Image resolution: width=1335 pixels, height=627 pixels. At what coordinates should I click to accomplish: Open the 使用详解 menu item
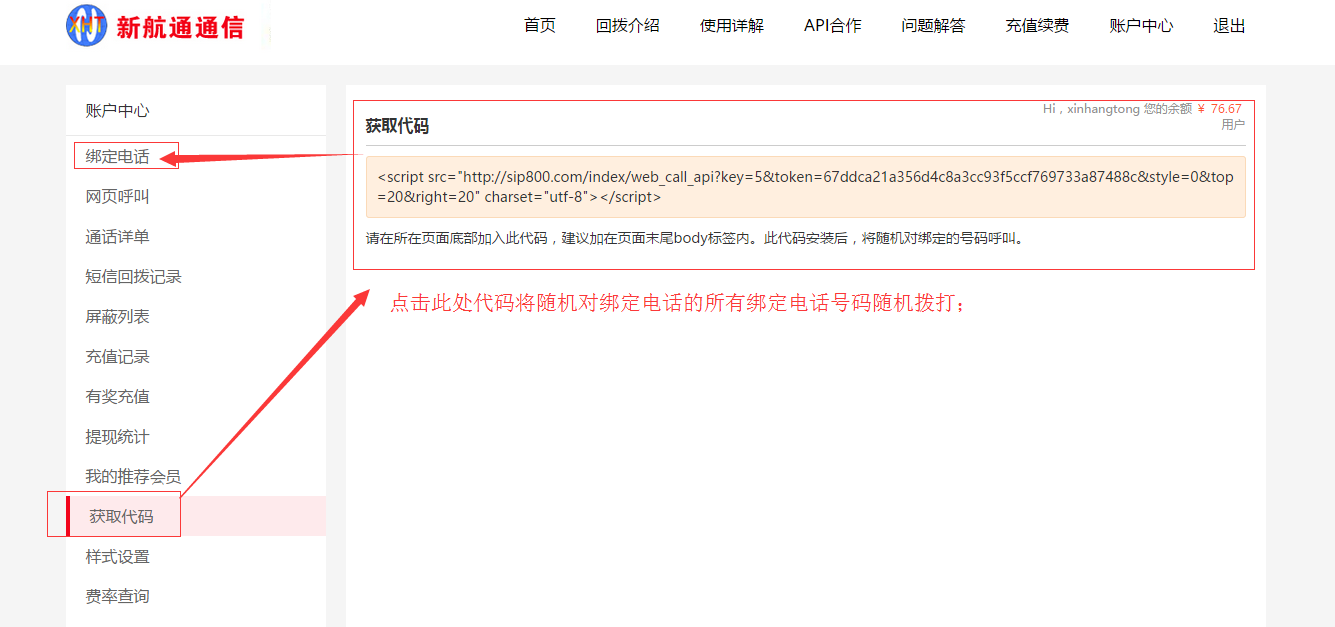coord(732,26)
